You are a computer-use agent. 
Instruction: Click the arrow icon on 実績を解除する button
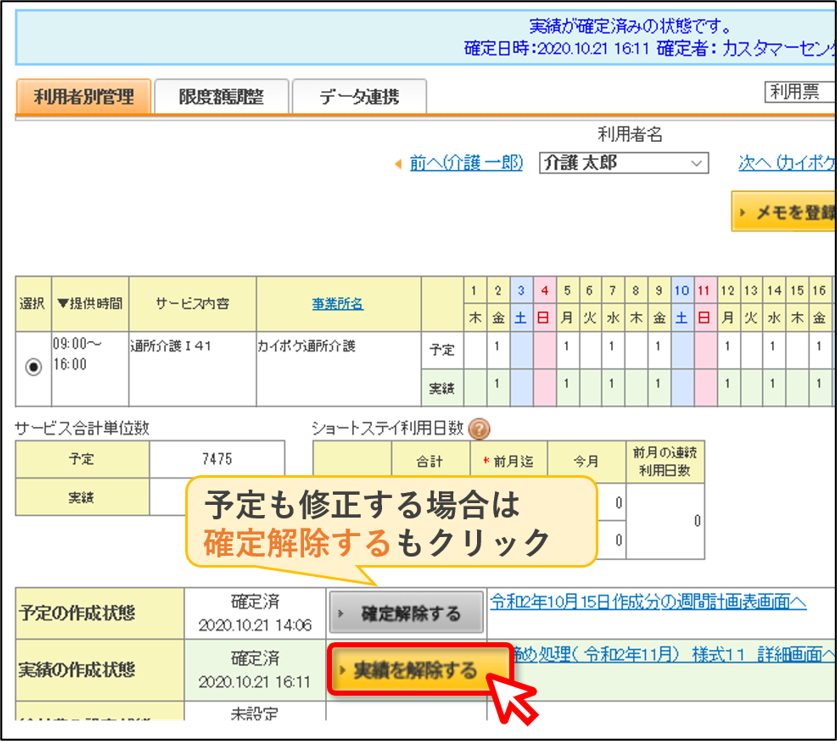pyautogui.click(x=342, y=669)
